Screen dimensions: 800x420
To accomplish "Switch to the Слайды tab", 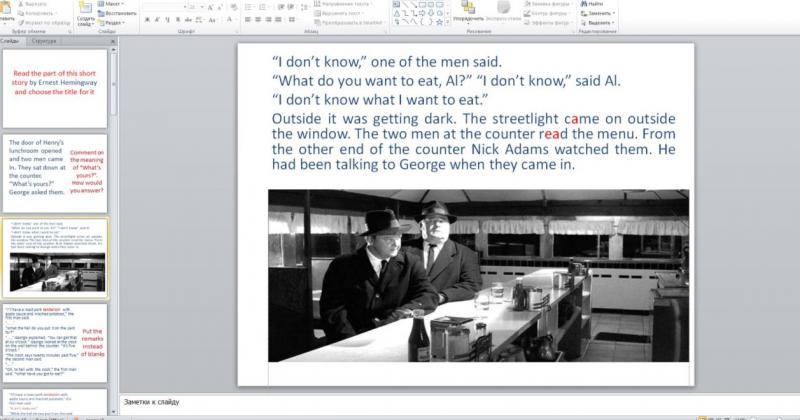I will 9,41.
